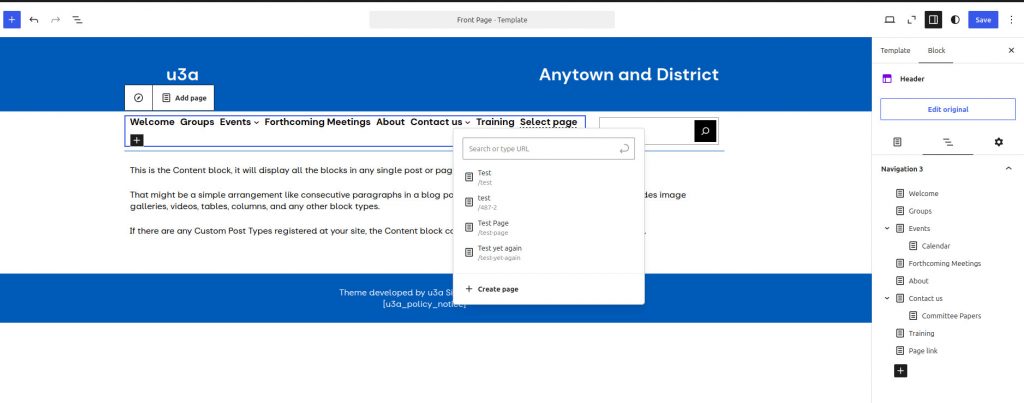
Task: Choose the Test page with /test URL
Action: (x=549, y=177)
